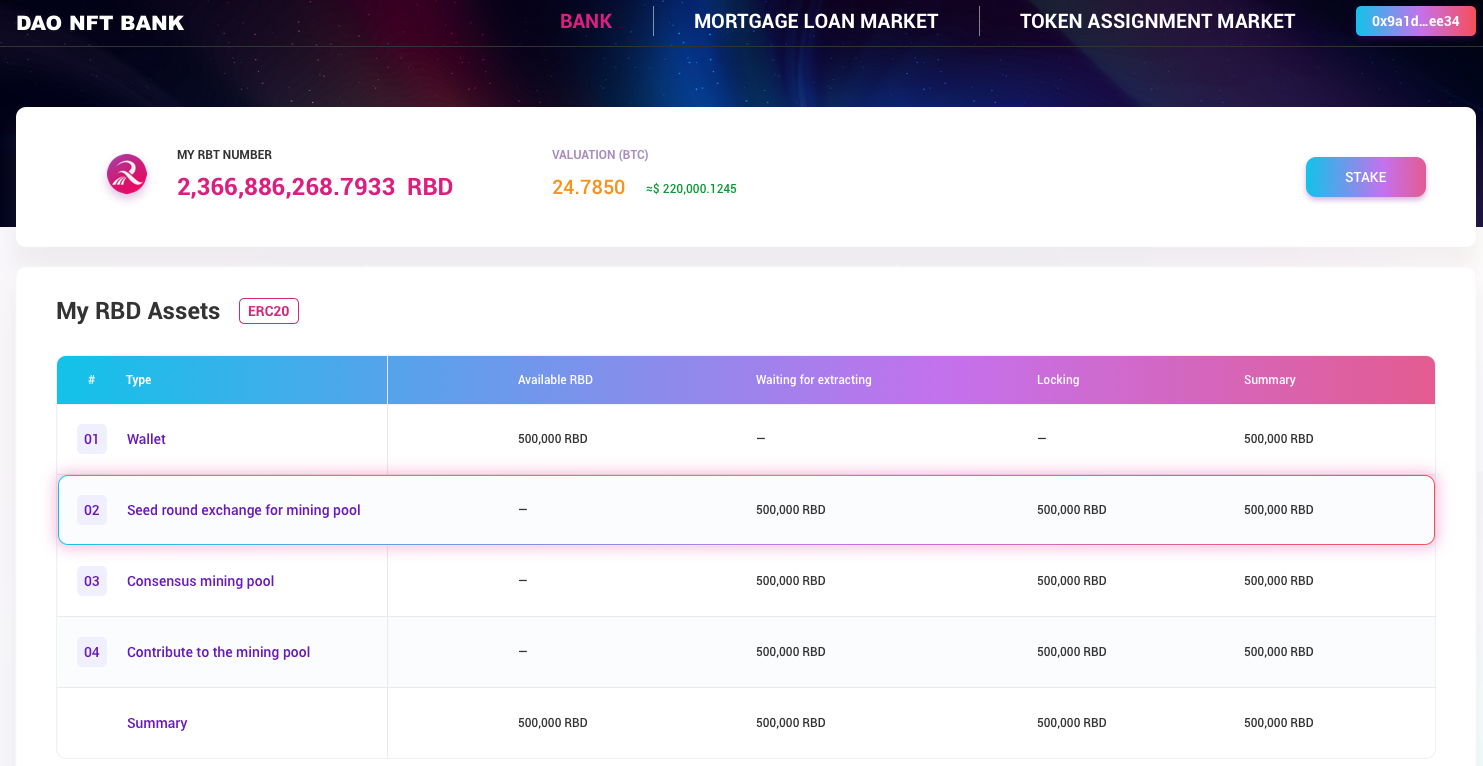Screen dimensions: 1483x766
Task: Click the My RBD Assets heading
Action: pyautogui.click(x=138, y=311)
